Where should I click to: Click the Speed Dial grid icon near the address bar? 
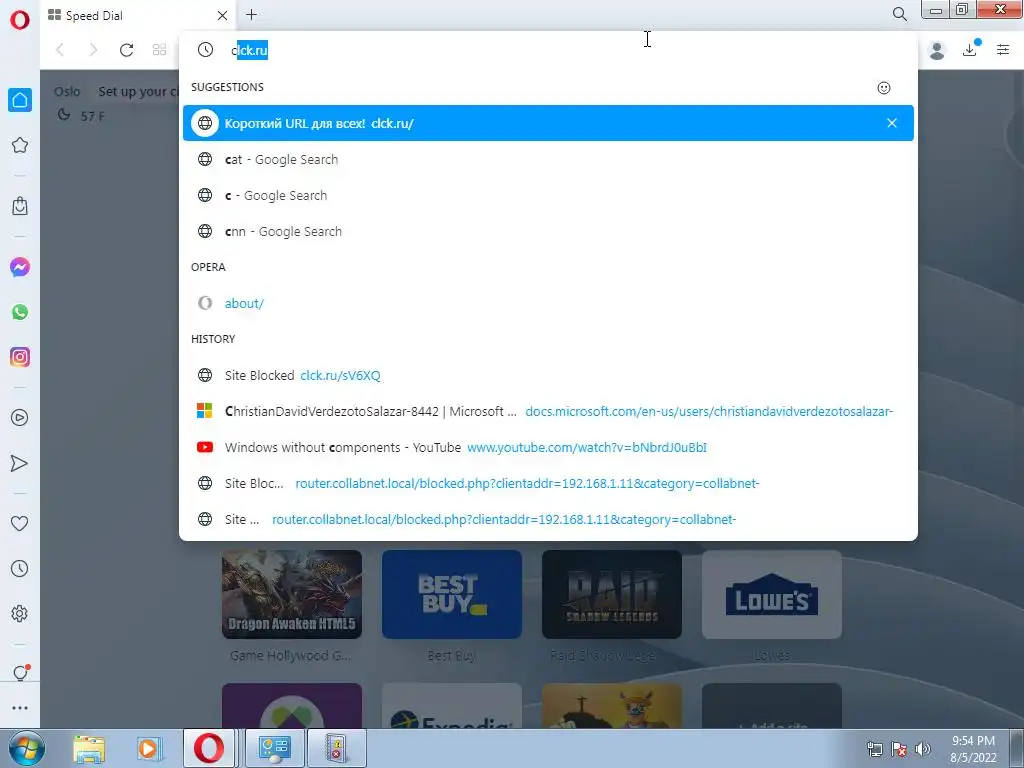pos(159,50)
